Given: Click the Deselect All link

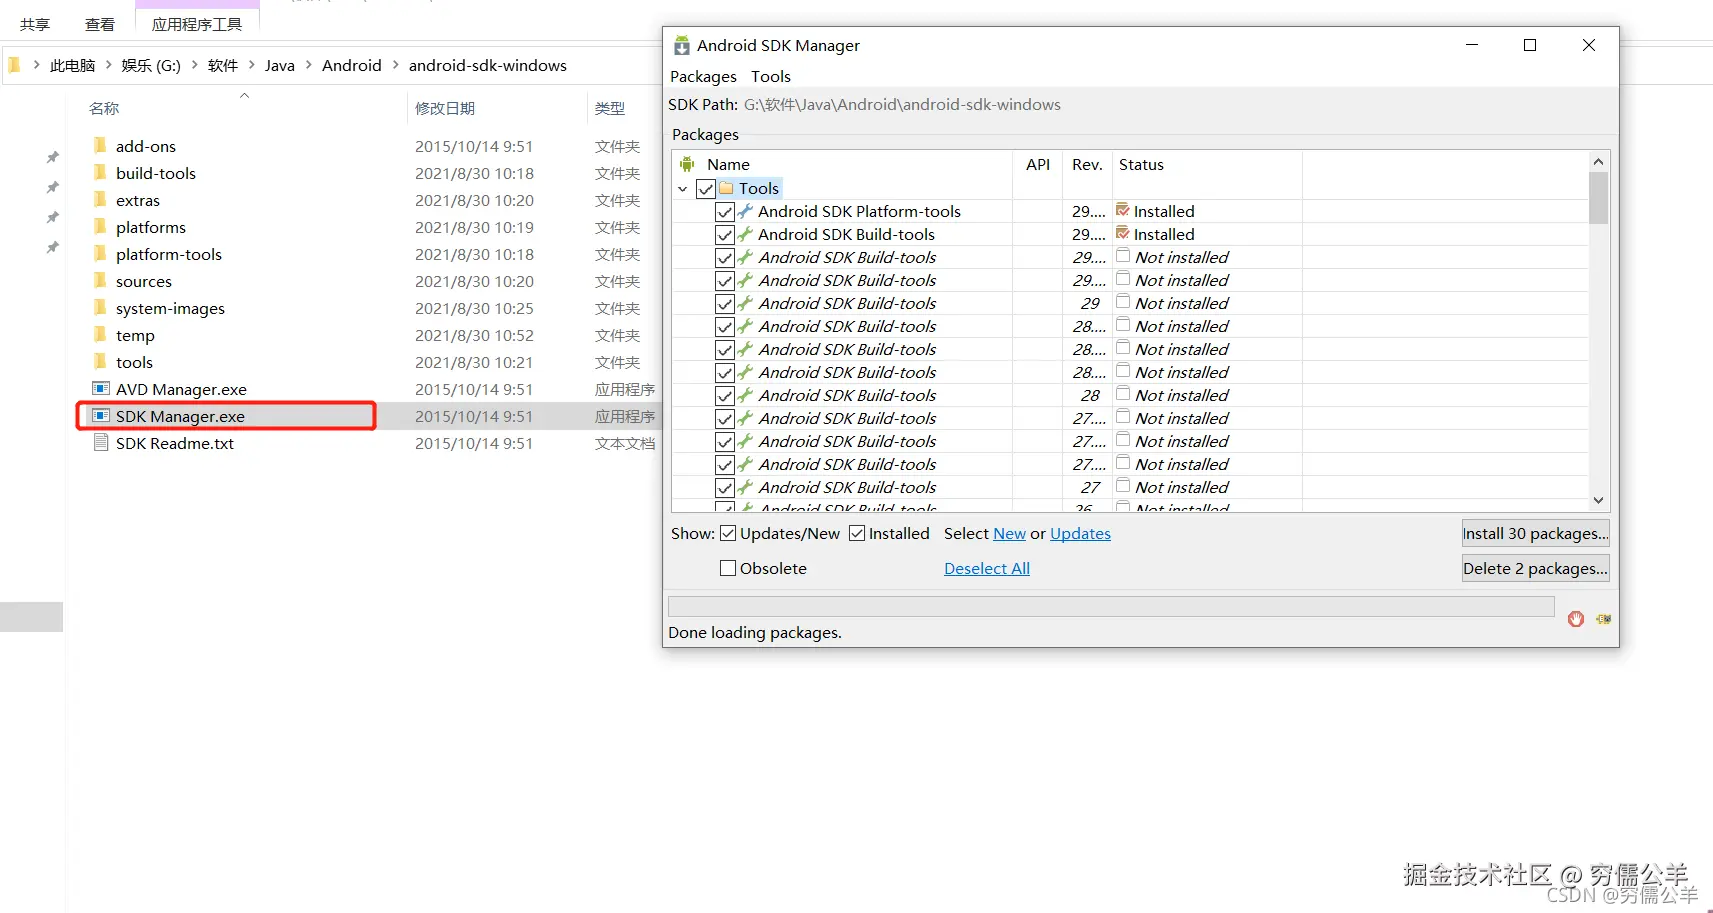Looking at the screenshot, I should pyautogui.click(x=987, y=568).
